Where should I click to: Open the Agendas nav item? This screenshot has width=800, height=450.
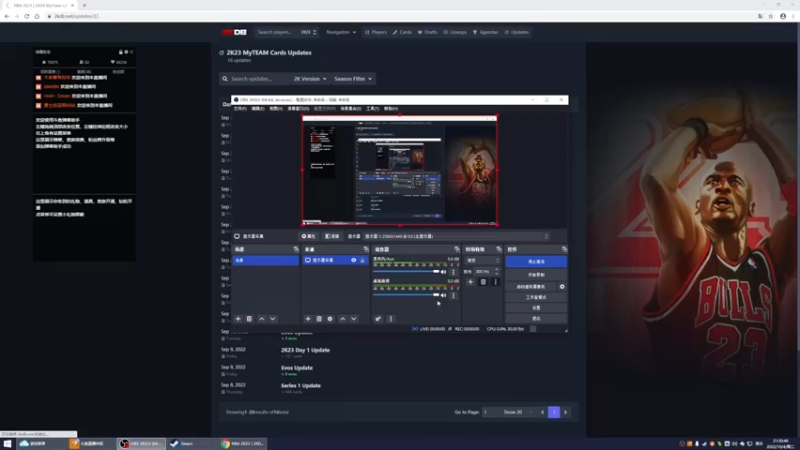[485, 32]
